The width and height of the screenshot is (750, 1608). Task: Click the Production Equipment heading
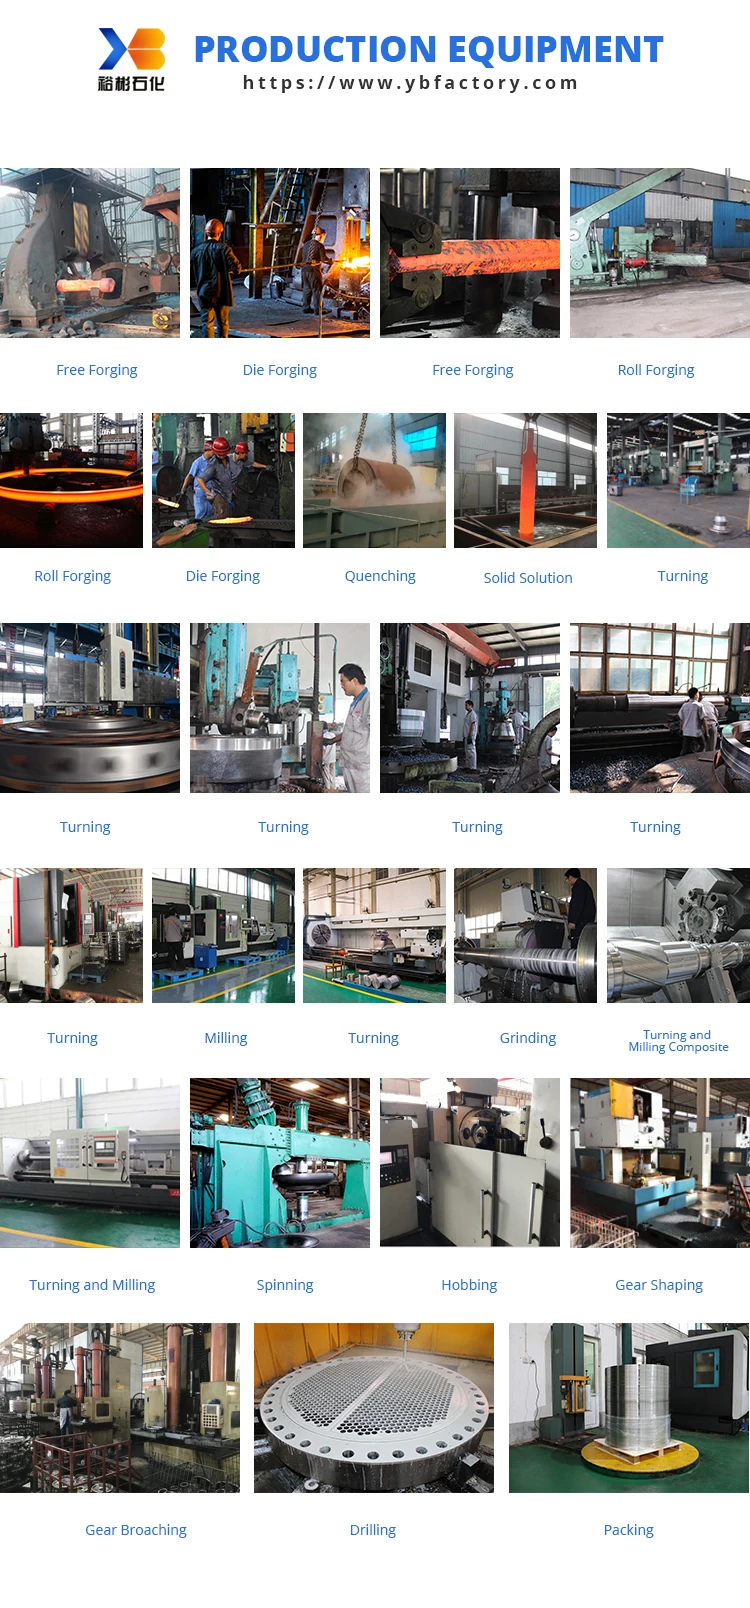428,49
